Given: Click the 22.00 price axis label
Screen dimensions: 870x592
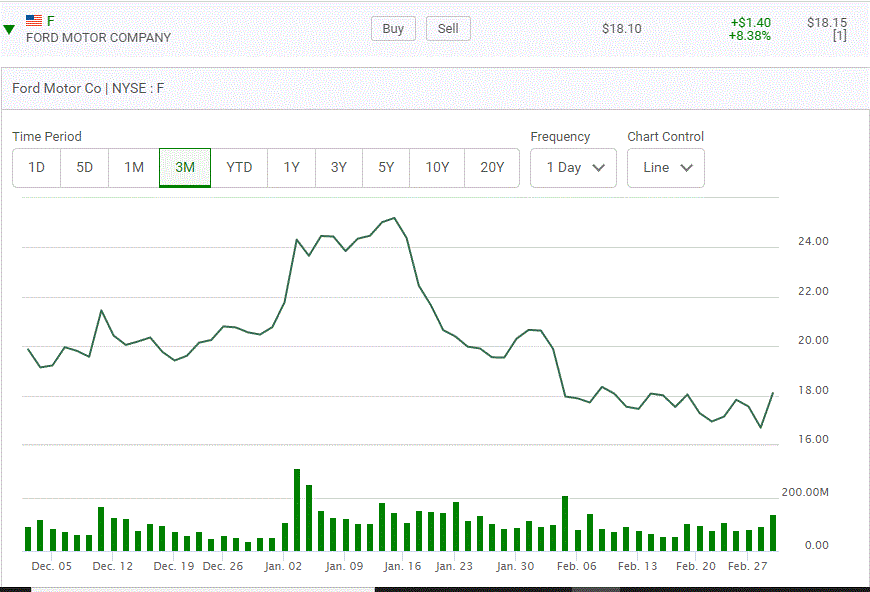Looking at the screenshot, I should (x=813, y=291).
